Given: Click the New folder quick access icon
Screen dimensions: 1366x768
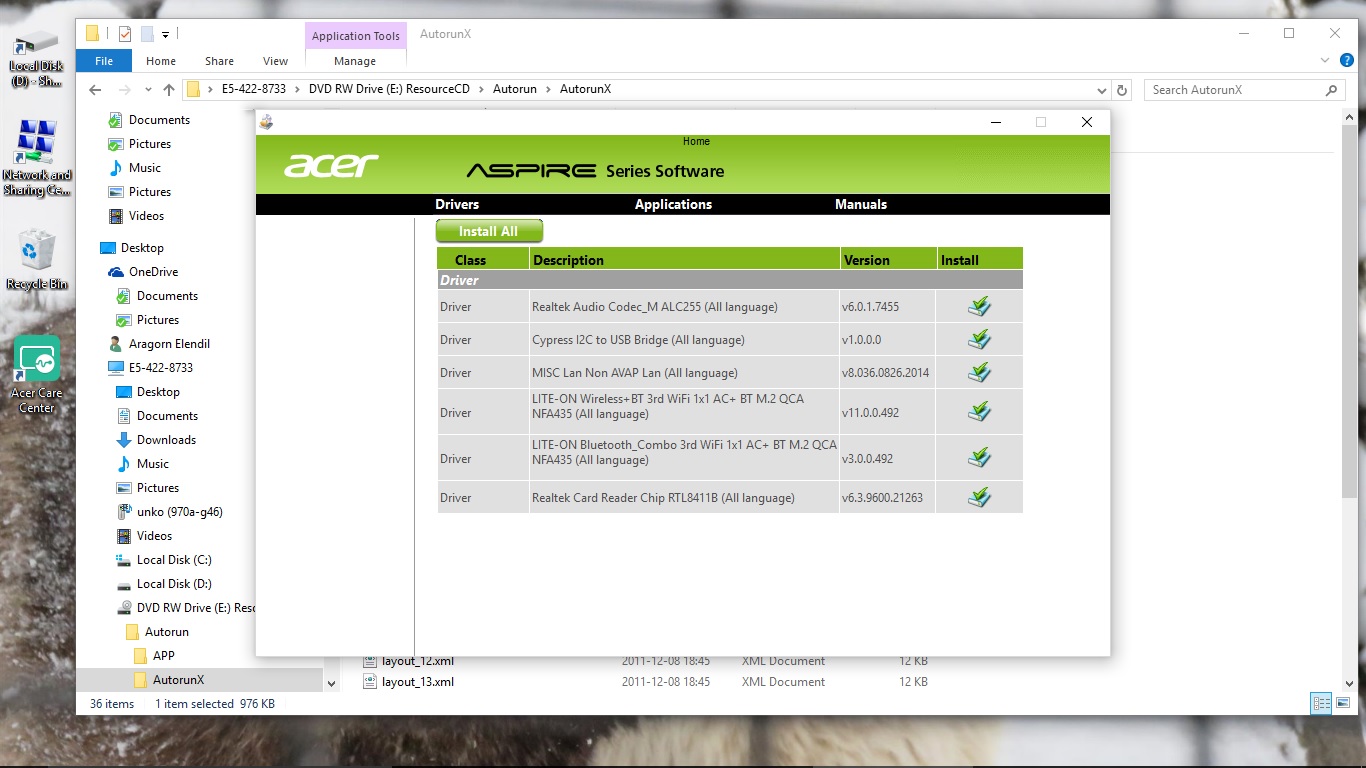Looking at the screenshot, I should point(147,34).
